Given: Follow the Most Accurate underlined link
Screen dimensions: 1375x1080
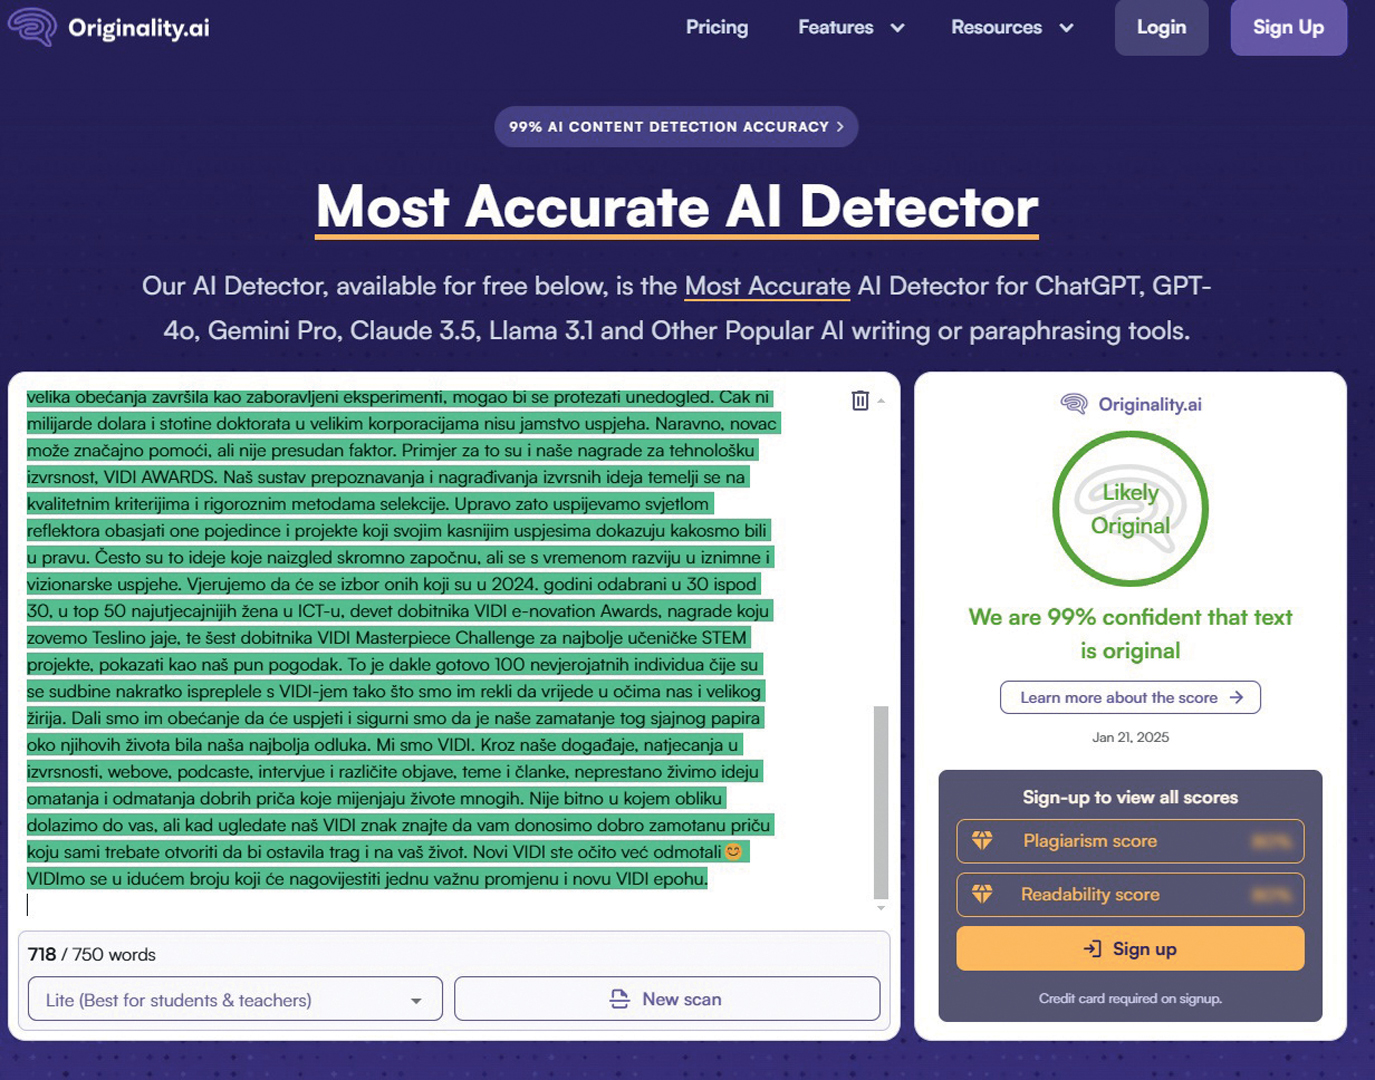Looking at the screenshot, I should [767, 286].
